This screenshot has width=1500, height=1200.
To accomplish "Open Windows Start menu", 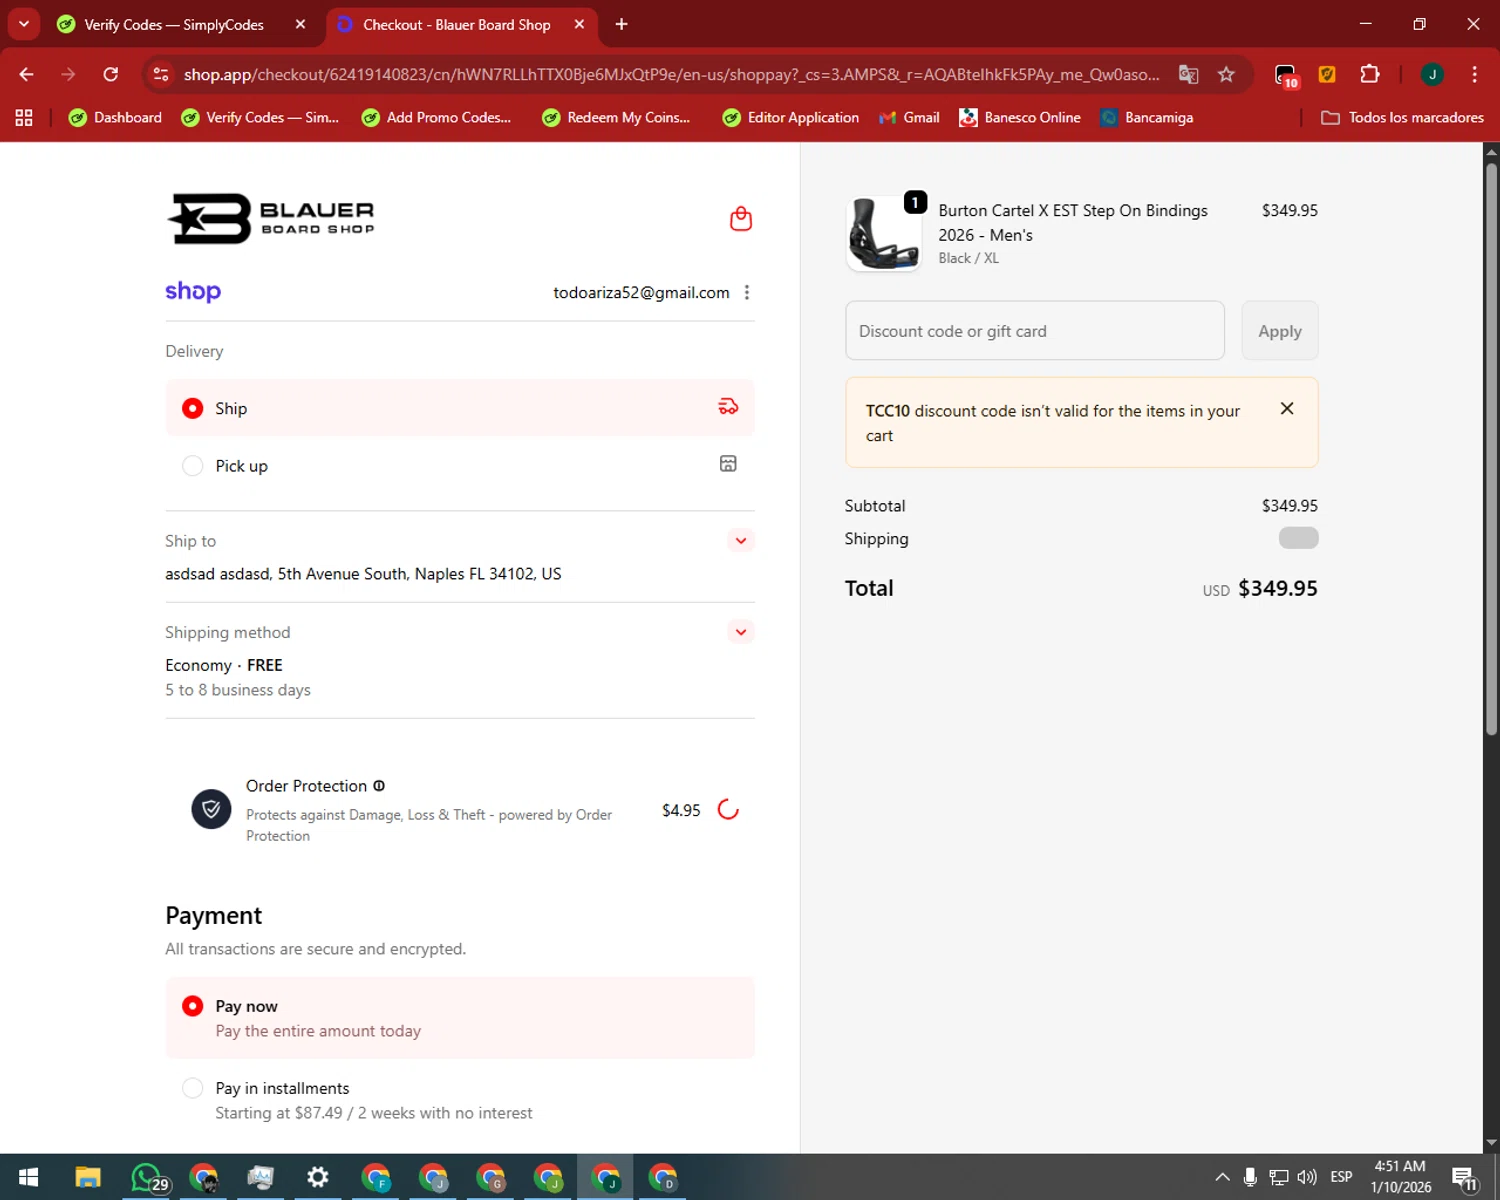I will [x=29, y=1177].
